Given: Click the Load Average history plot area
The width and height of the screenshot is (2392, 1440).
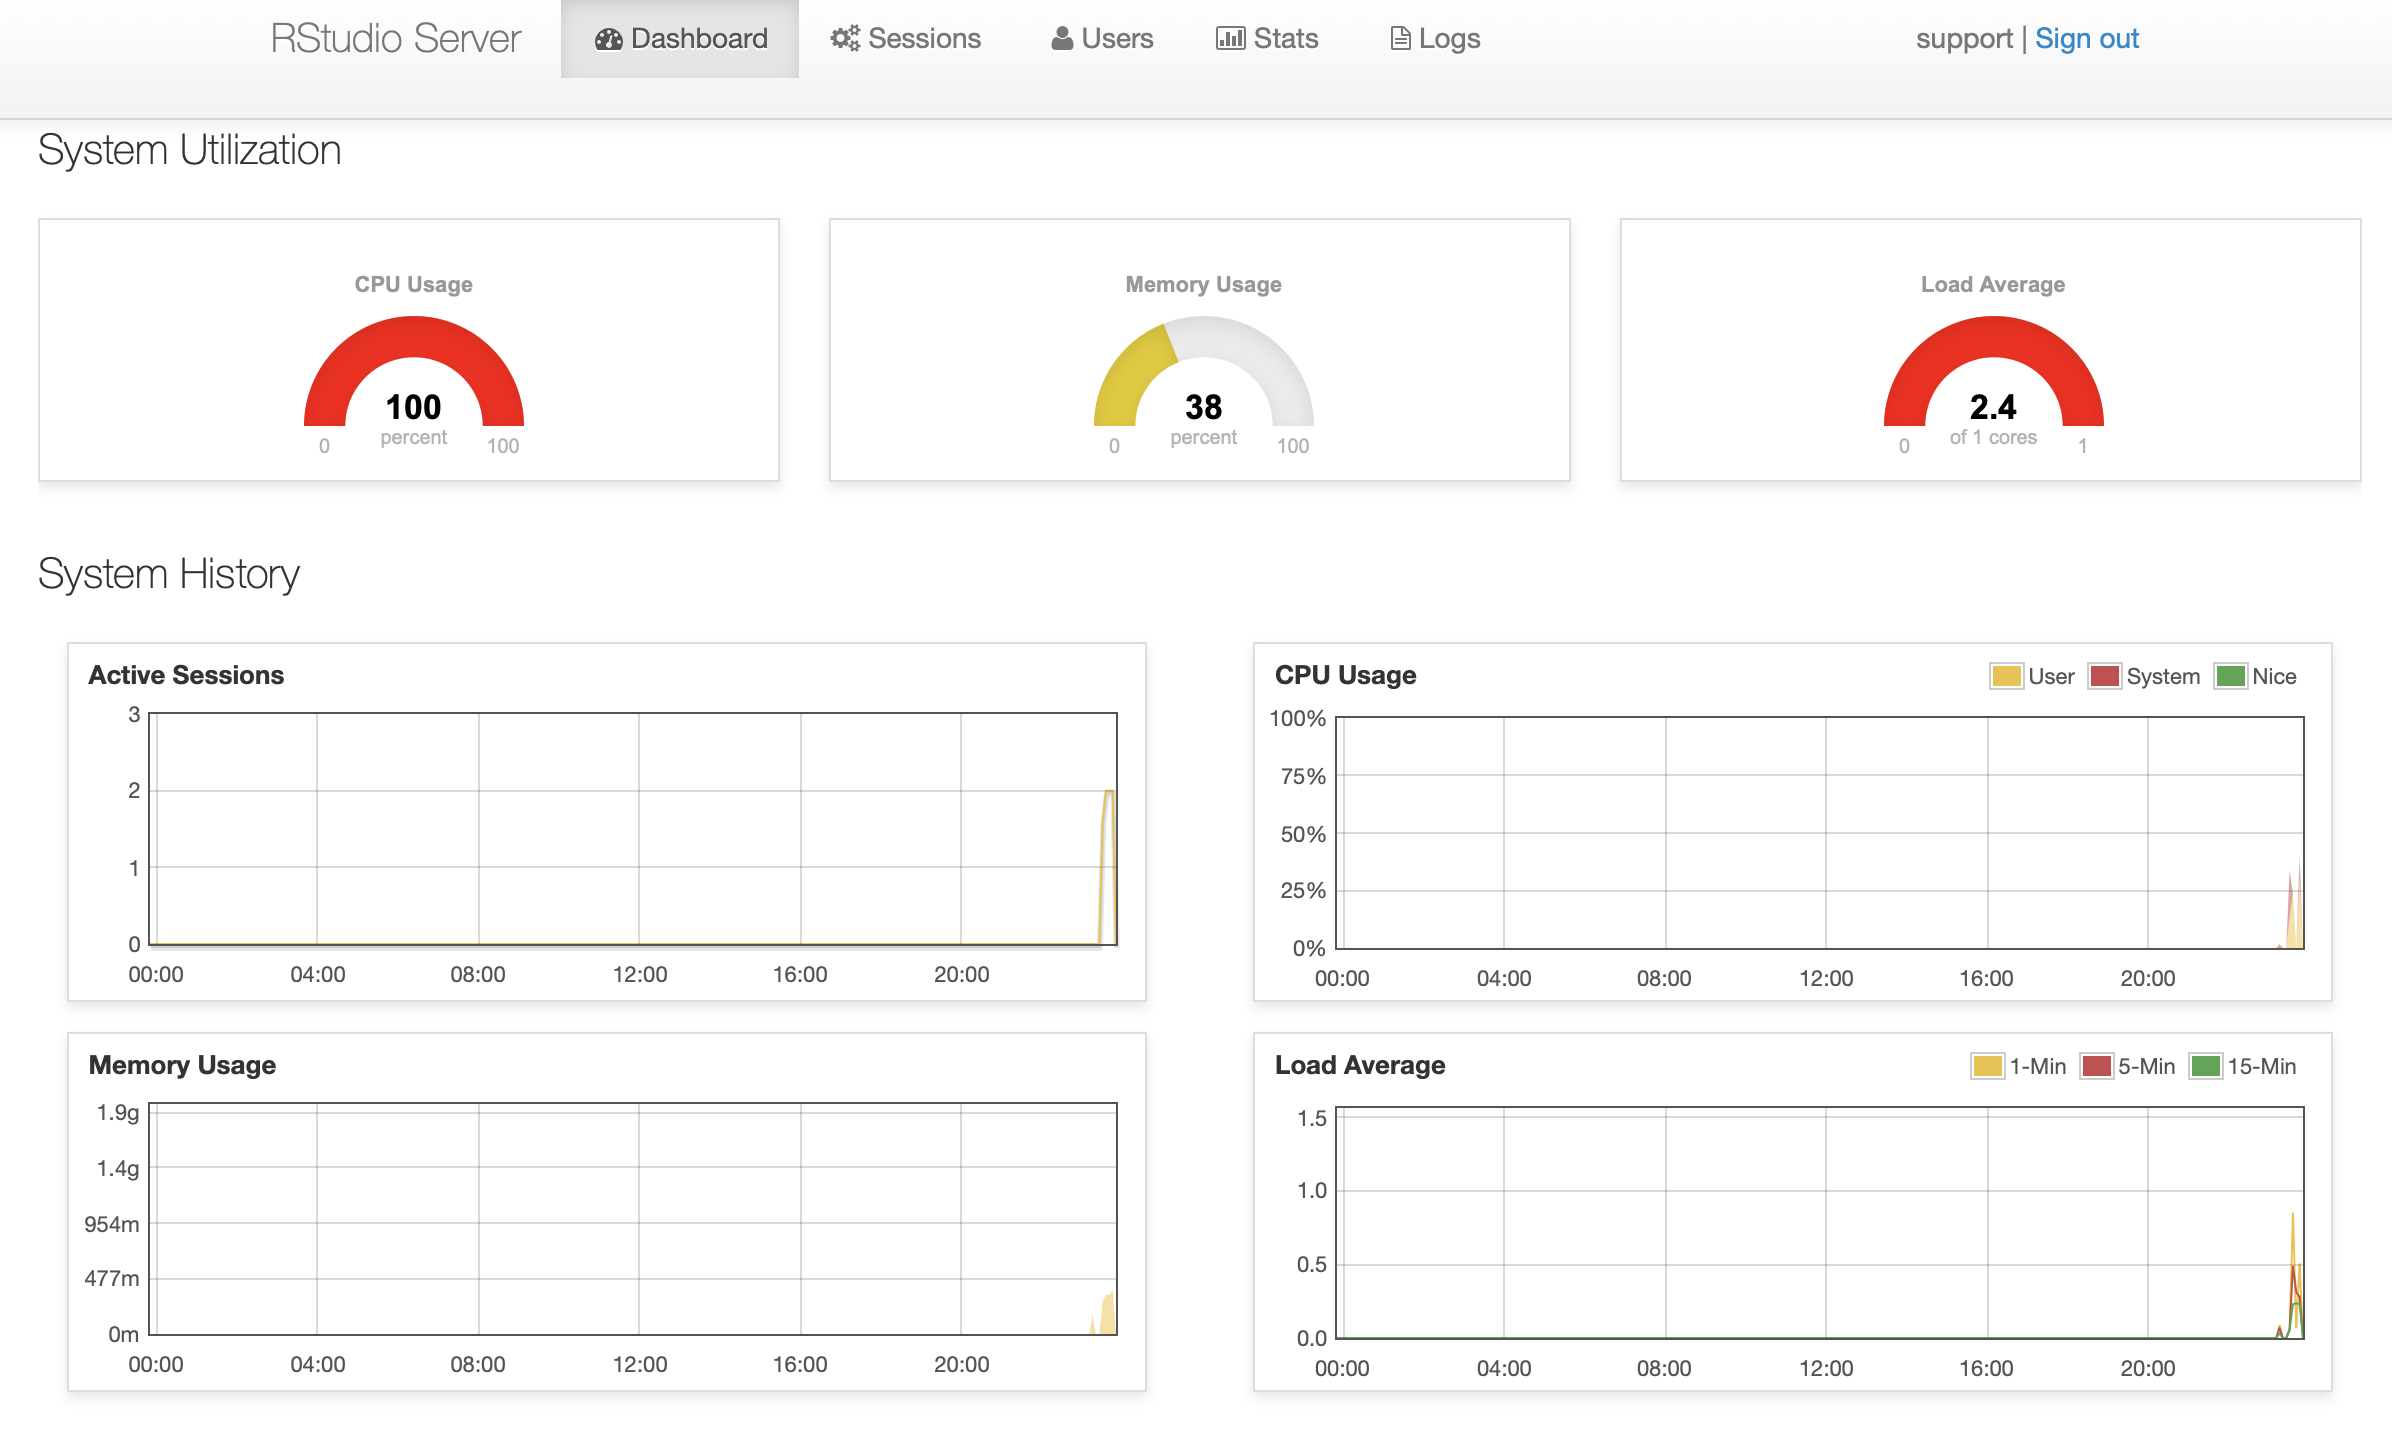Looking at the screenshot, I should click(x=1820, y=1223).
